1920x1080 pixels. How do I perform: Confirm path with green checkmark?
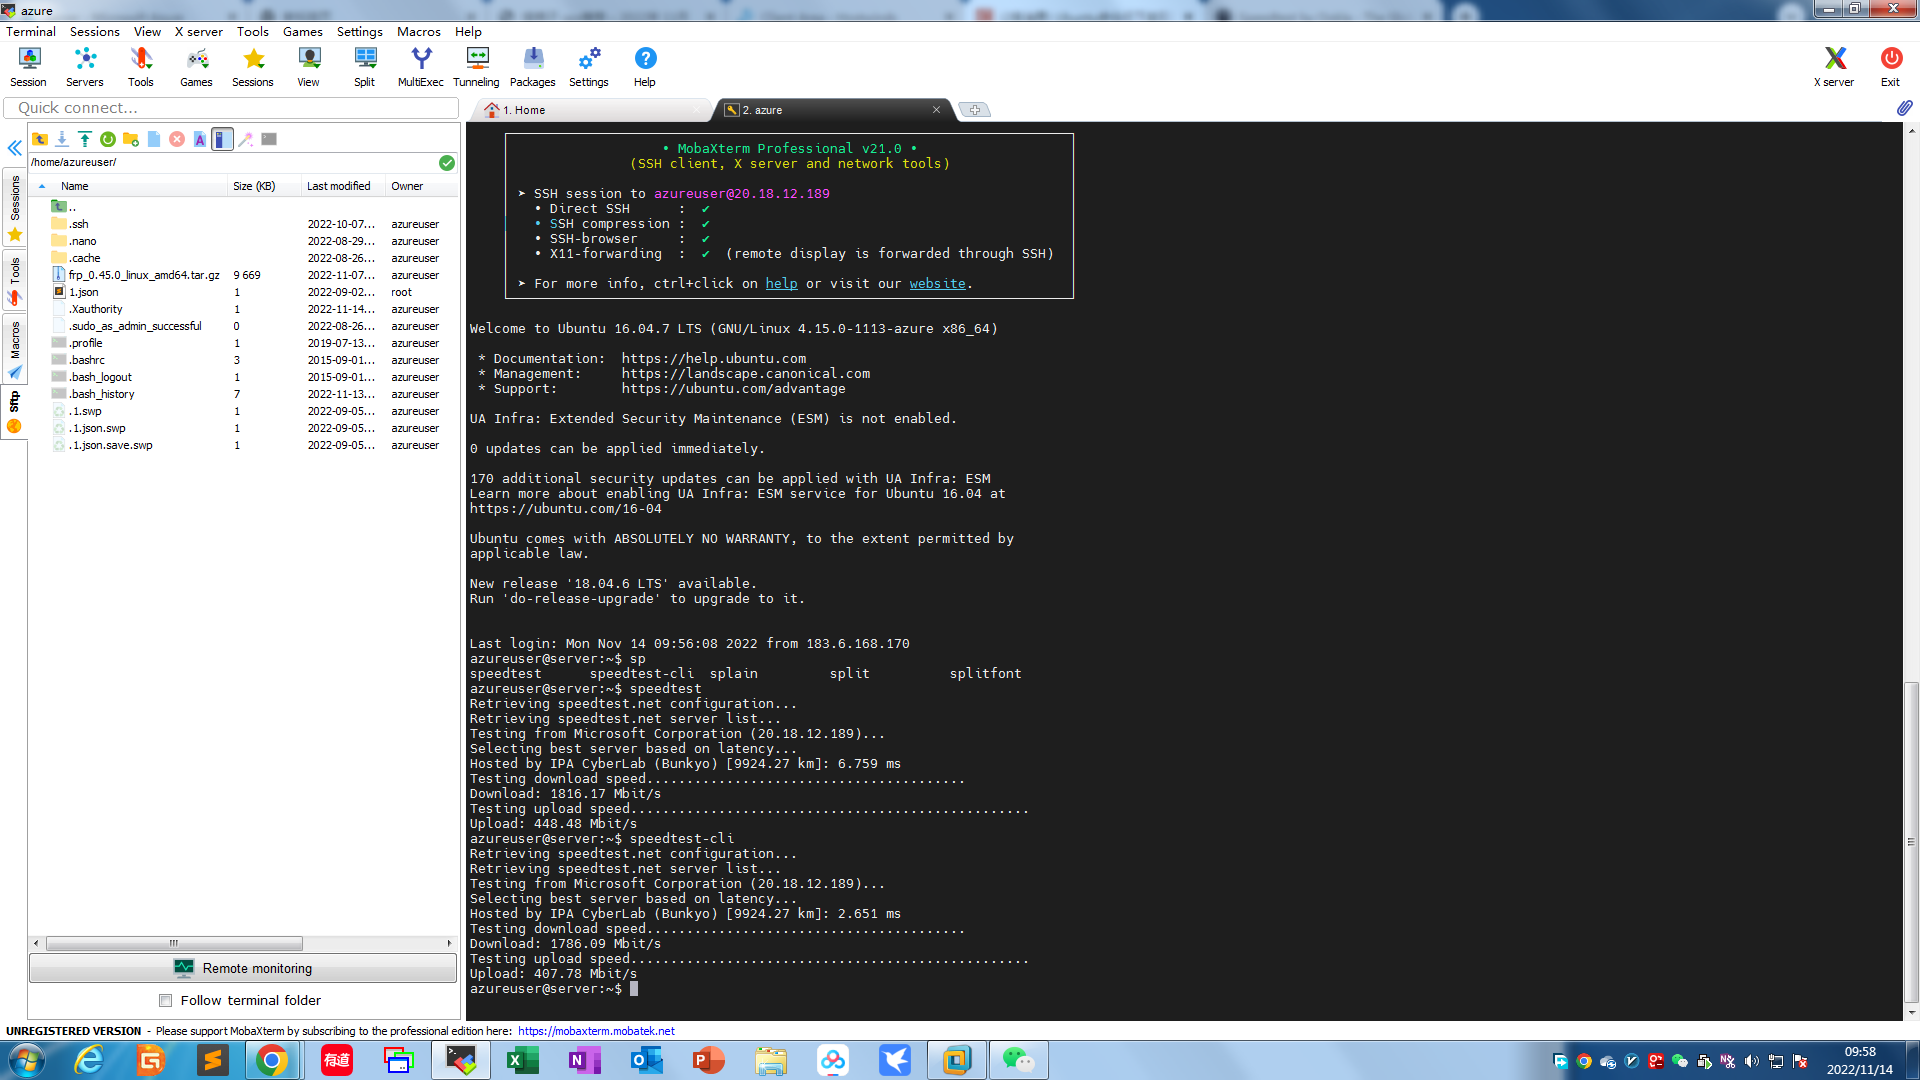coord(447,162)
